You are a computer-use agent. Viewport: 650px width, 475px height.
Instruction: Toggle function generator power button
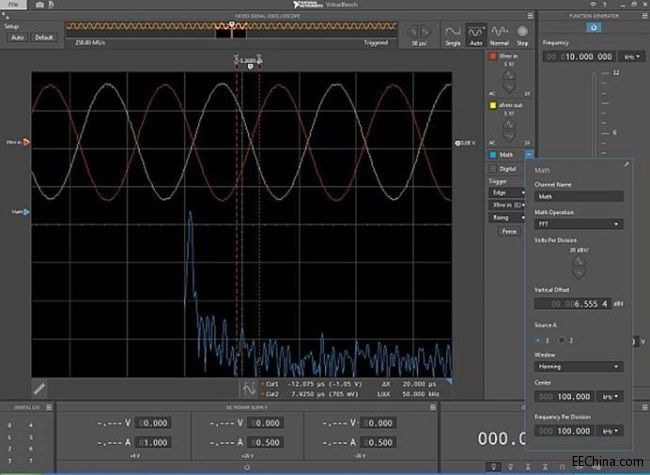click(594, 28)
